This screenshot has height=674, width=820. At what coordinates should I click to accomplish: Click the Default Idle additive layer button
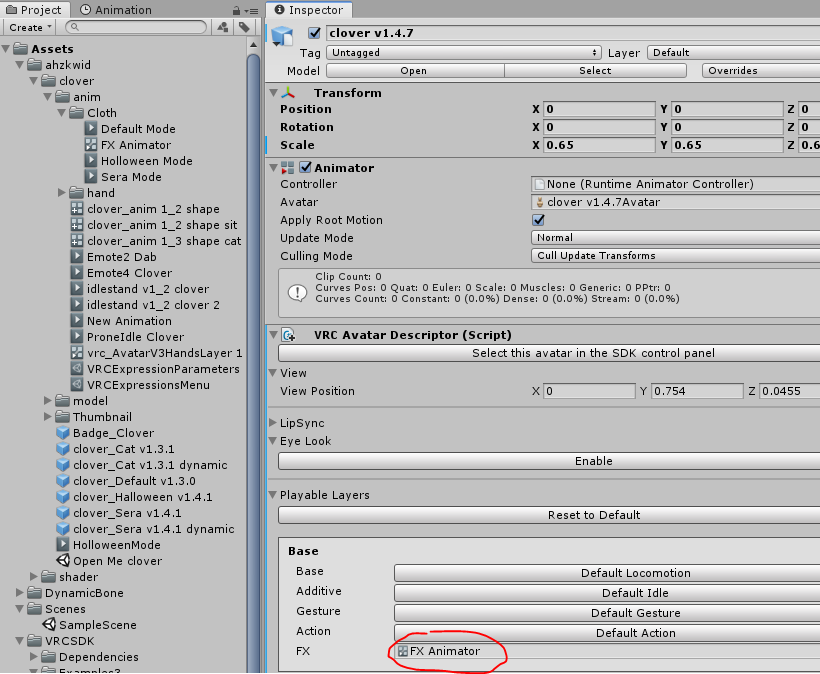tap(607, 593)
